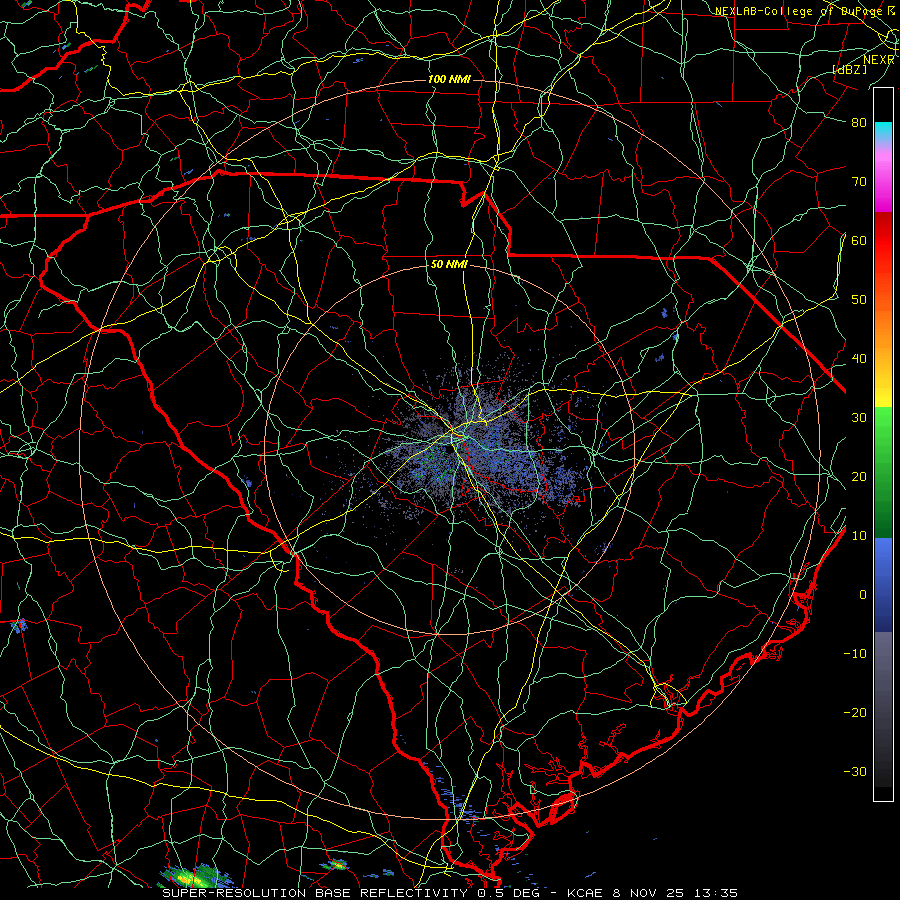Click the yellow-green storm echo at the bottom left
Image resolution: width=900 pixels, height=900 pixels.
(194, 878)
